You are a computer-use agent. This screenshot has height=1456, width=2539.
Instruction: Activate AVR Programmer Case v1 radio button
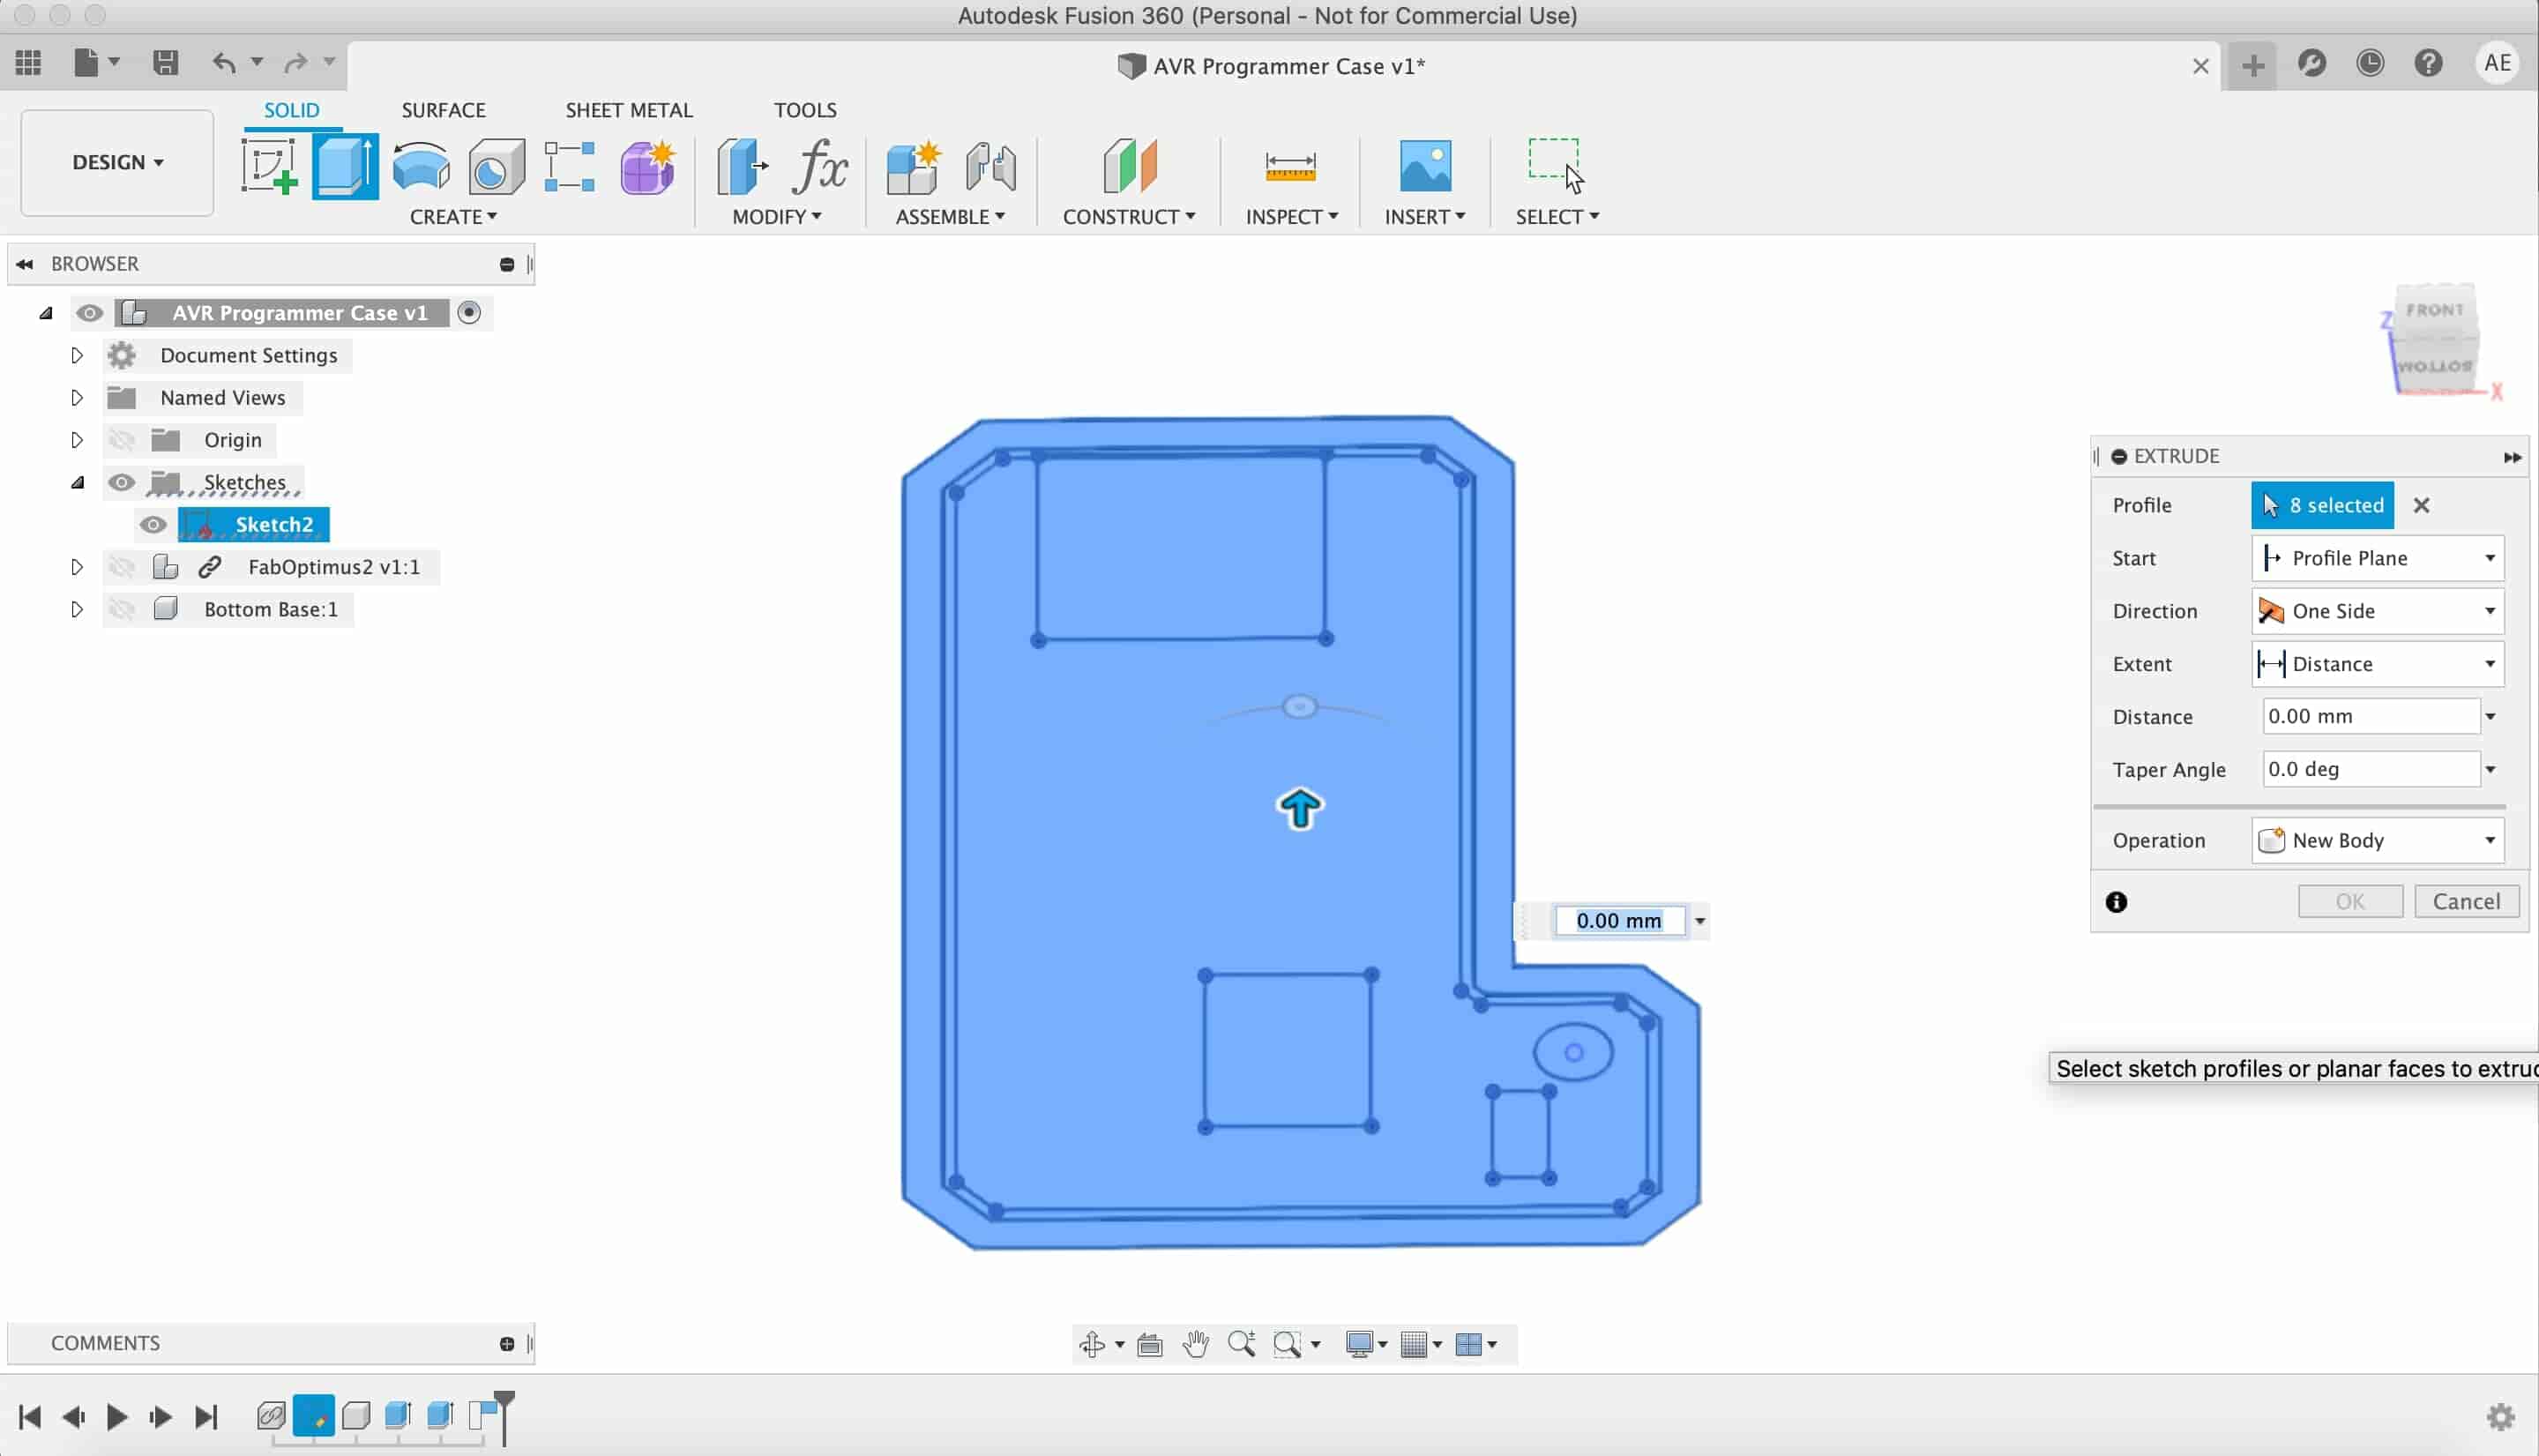click(469, 313)
